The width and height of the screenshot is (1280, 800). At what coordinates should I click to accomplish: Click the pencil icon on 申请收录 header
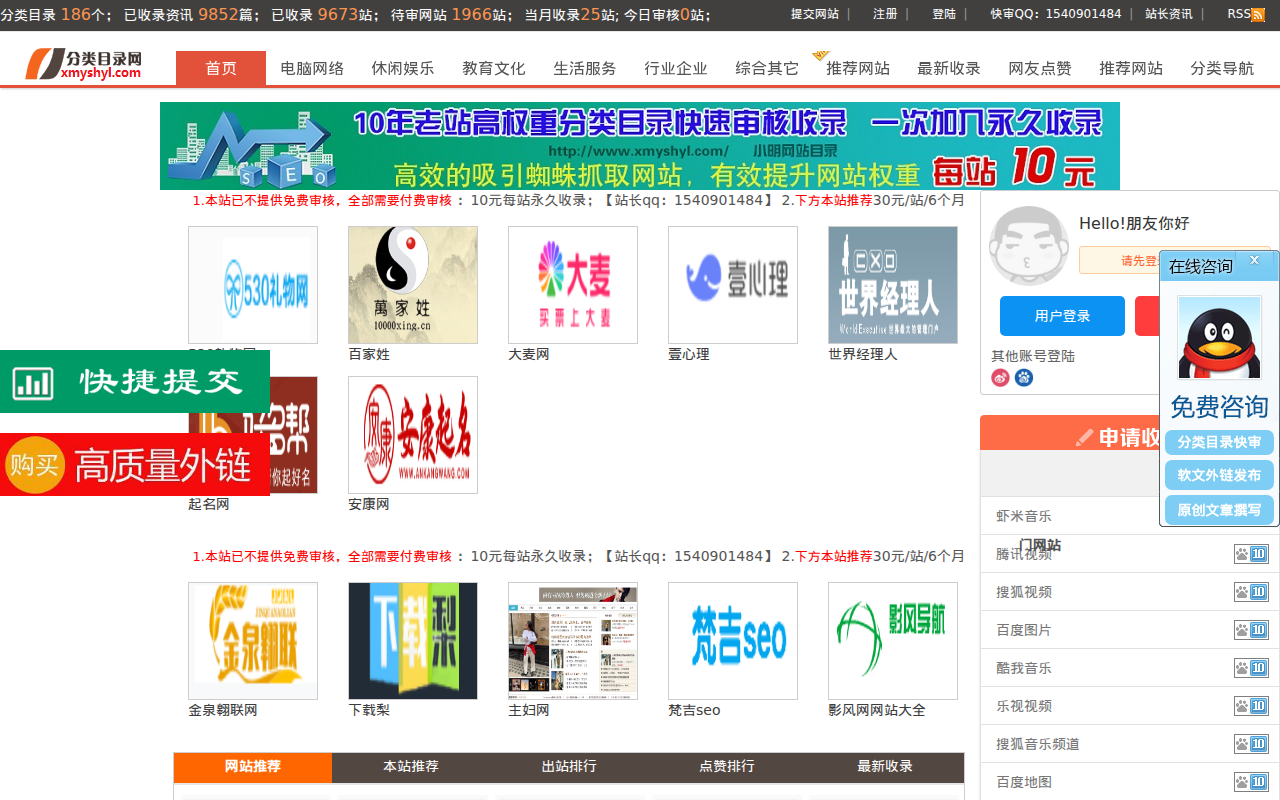(x=1086, y=435)
